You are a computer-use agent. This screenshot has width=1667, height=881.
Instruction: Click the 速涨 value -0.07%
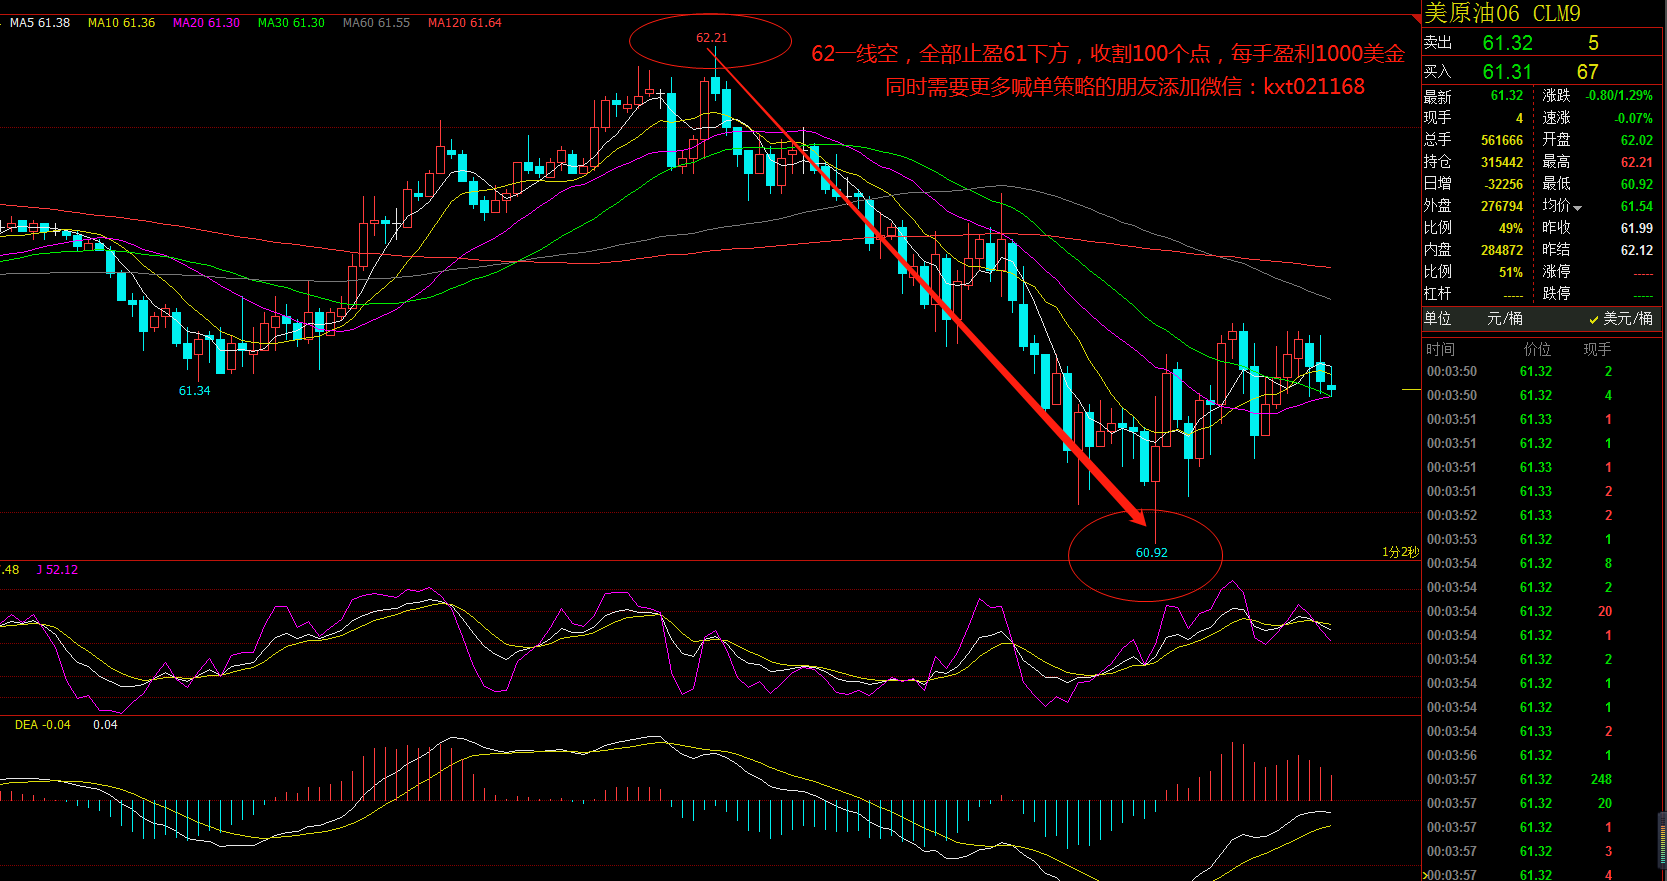click(1634, 118)
